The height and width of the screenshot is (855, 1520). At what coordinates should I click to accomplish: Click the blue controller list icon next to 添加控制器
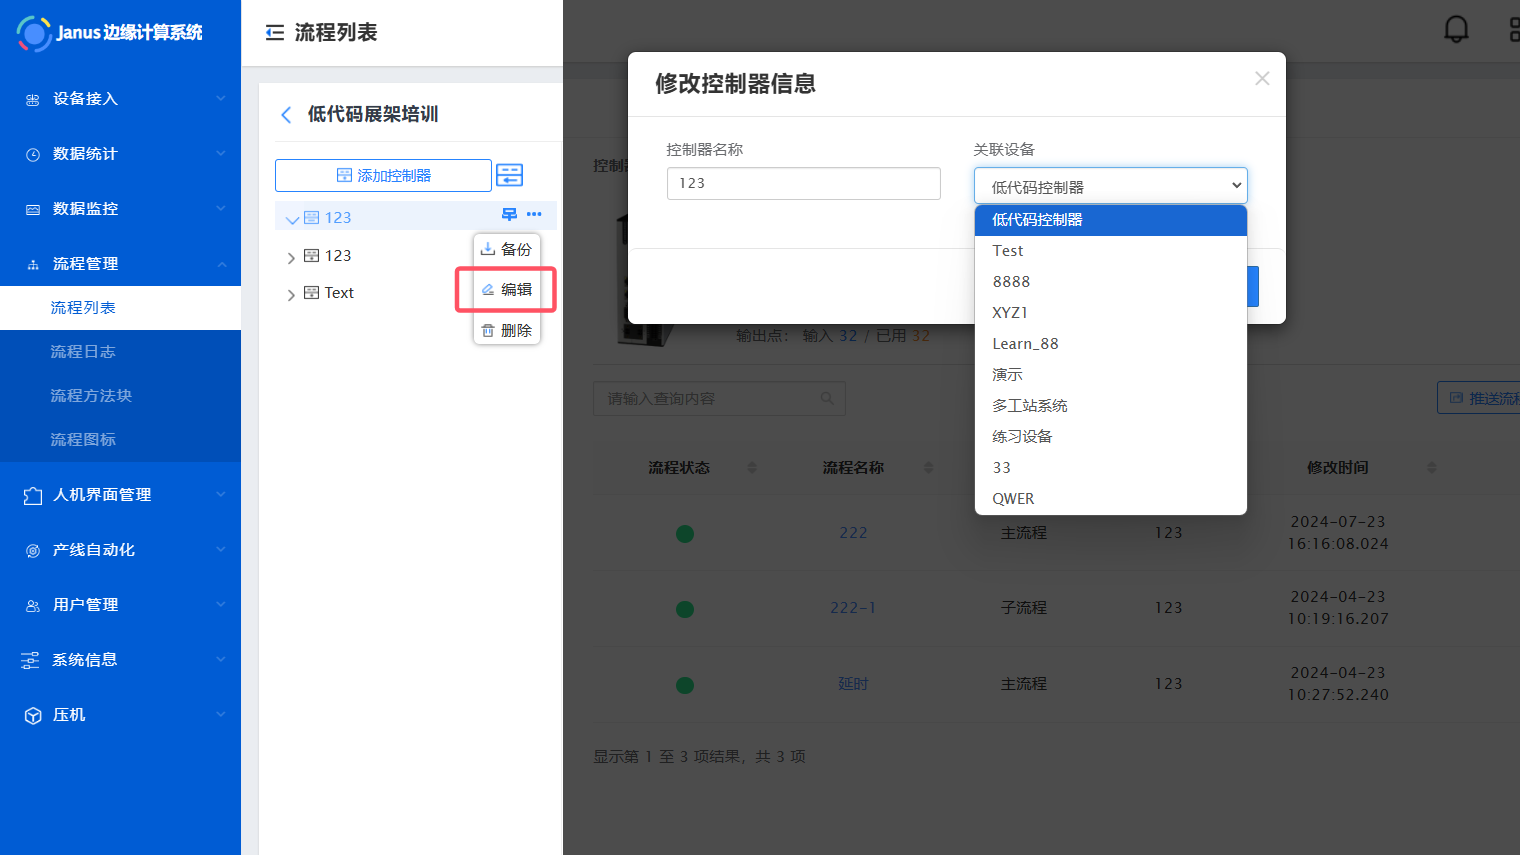[509, 175]
